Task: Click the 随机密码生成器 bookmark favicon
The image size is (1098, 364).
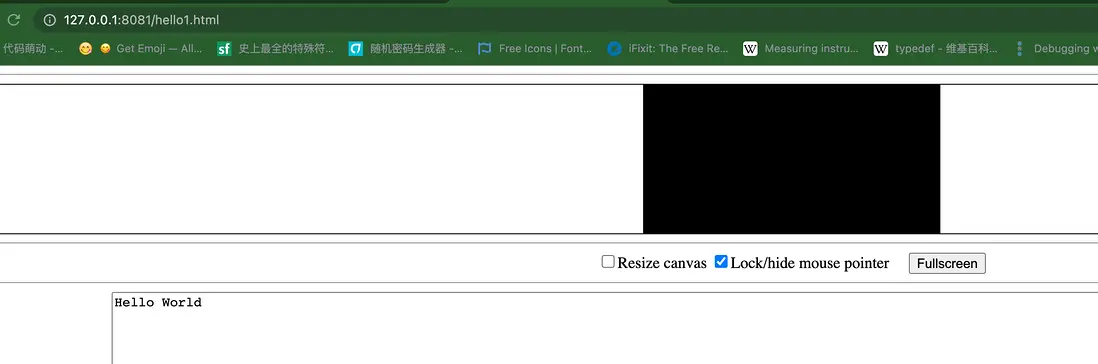Action: click(x=356, y=49)
